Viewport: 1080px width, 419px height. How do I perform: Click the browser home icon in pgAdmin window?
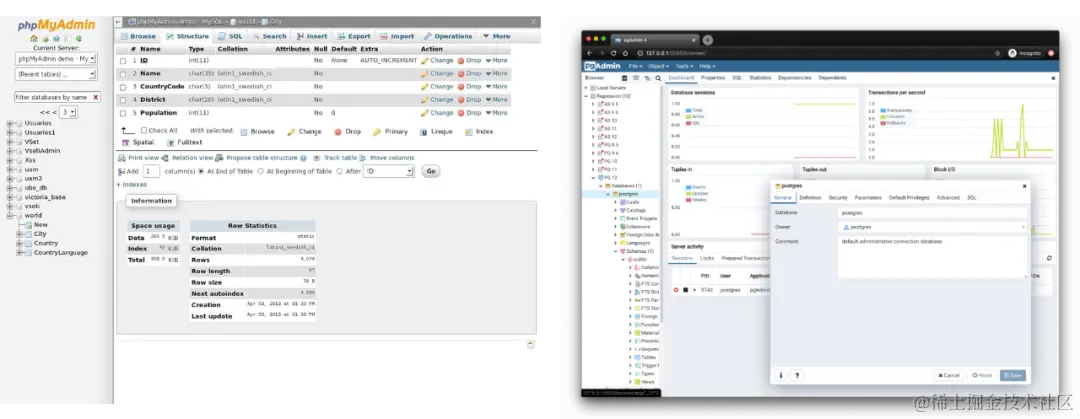[625, 53]
